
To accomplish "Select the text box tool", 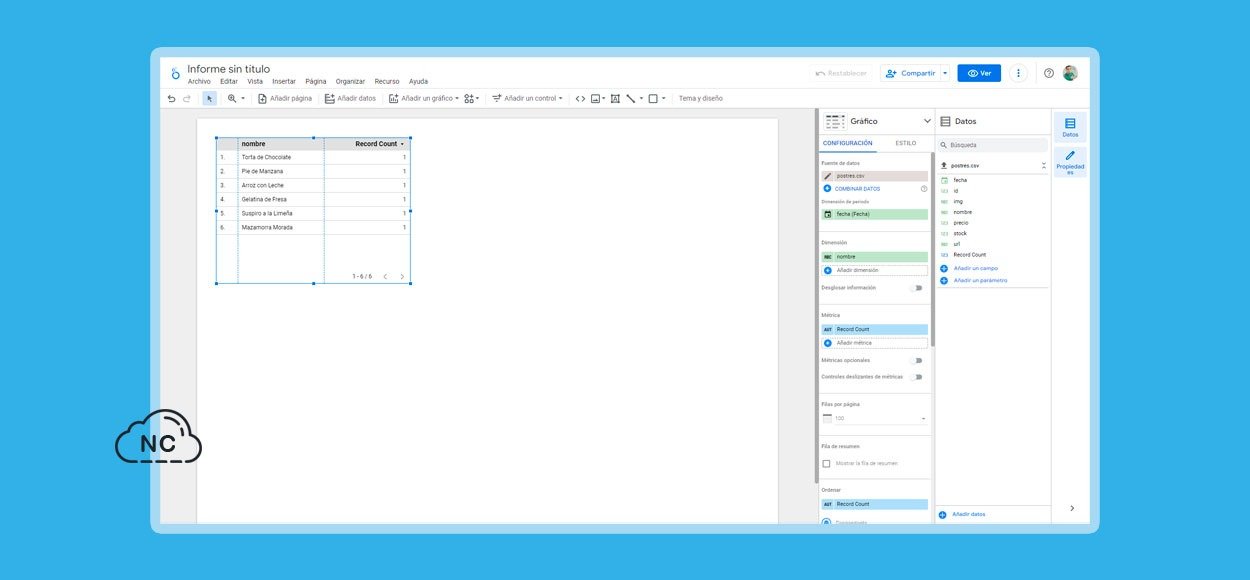I will (615, 99).
